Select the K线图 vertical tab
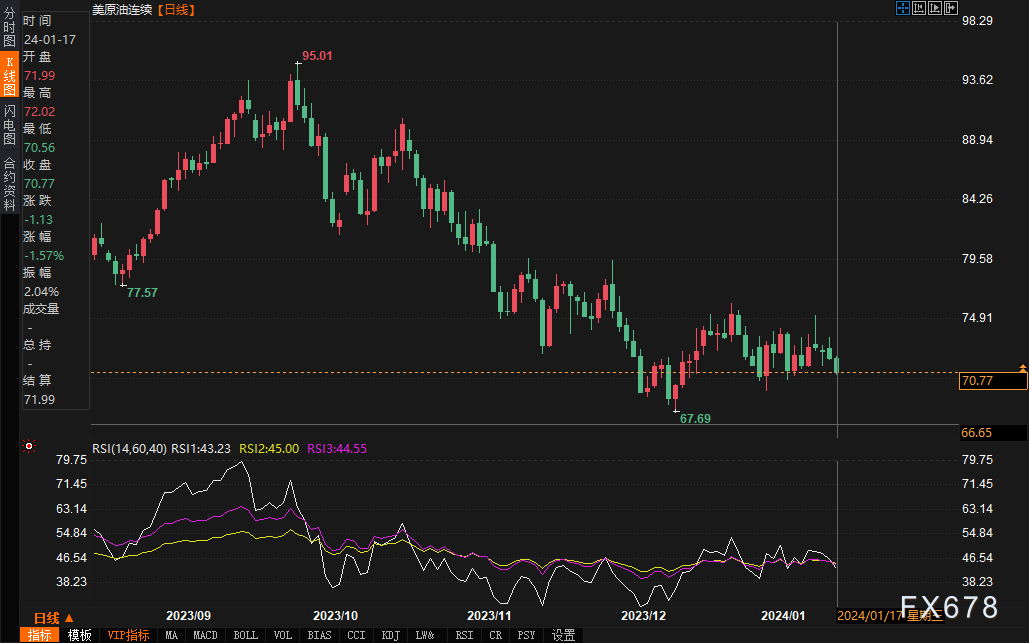Image resolution: width=1029 pixels, height=643 pixels. coord(9,75)
